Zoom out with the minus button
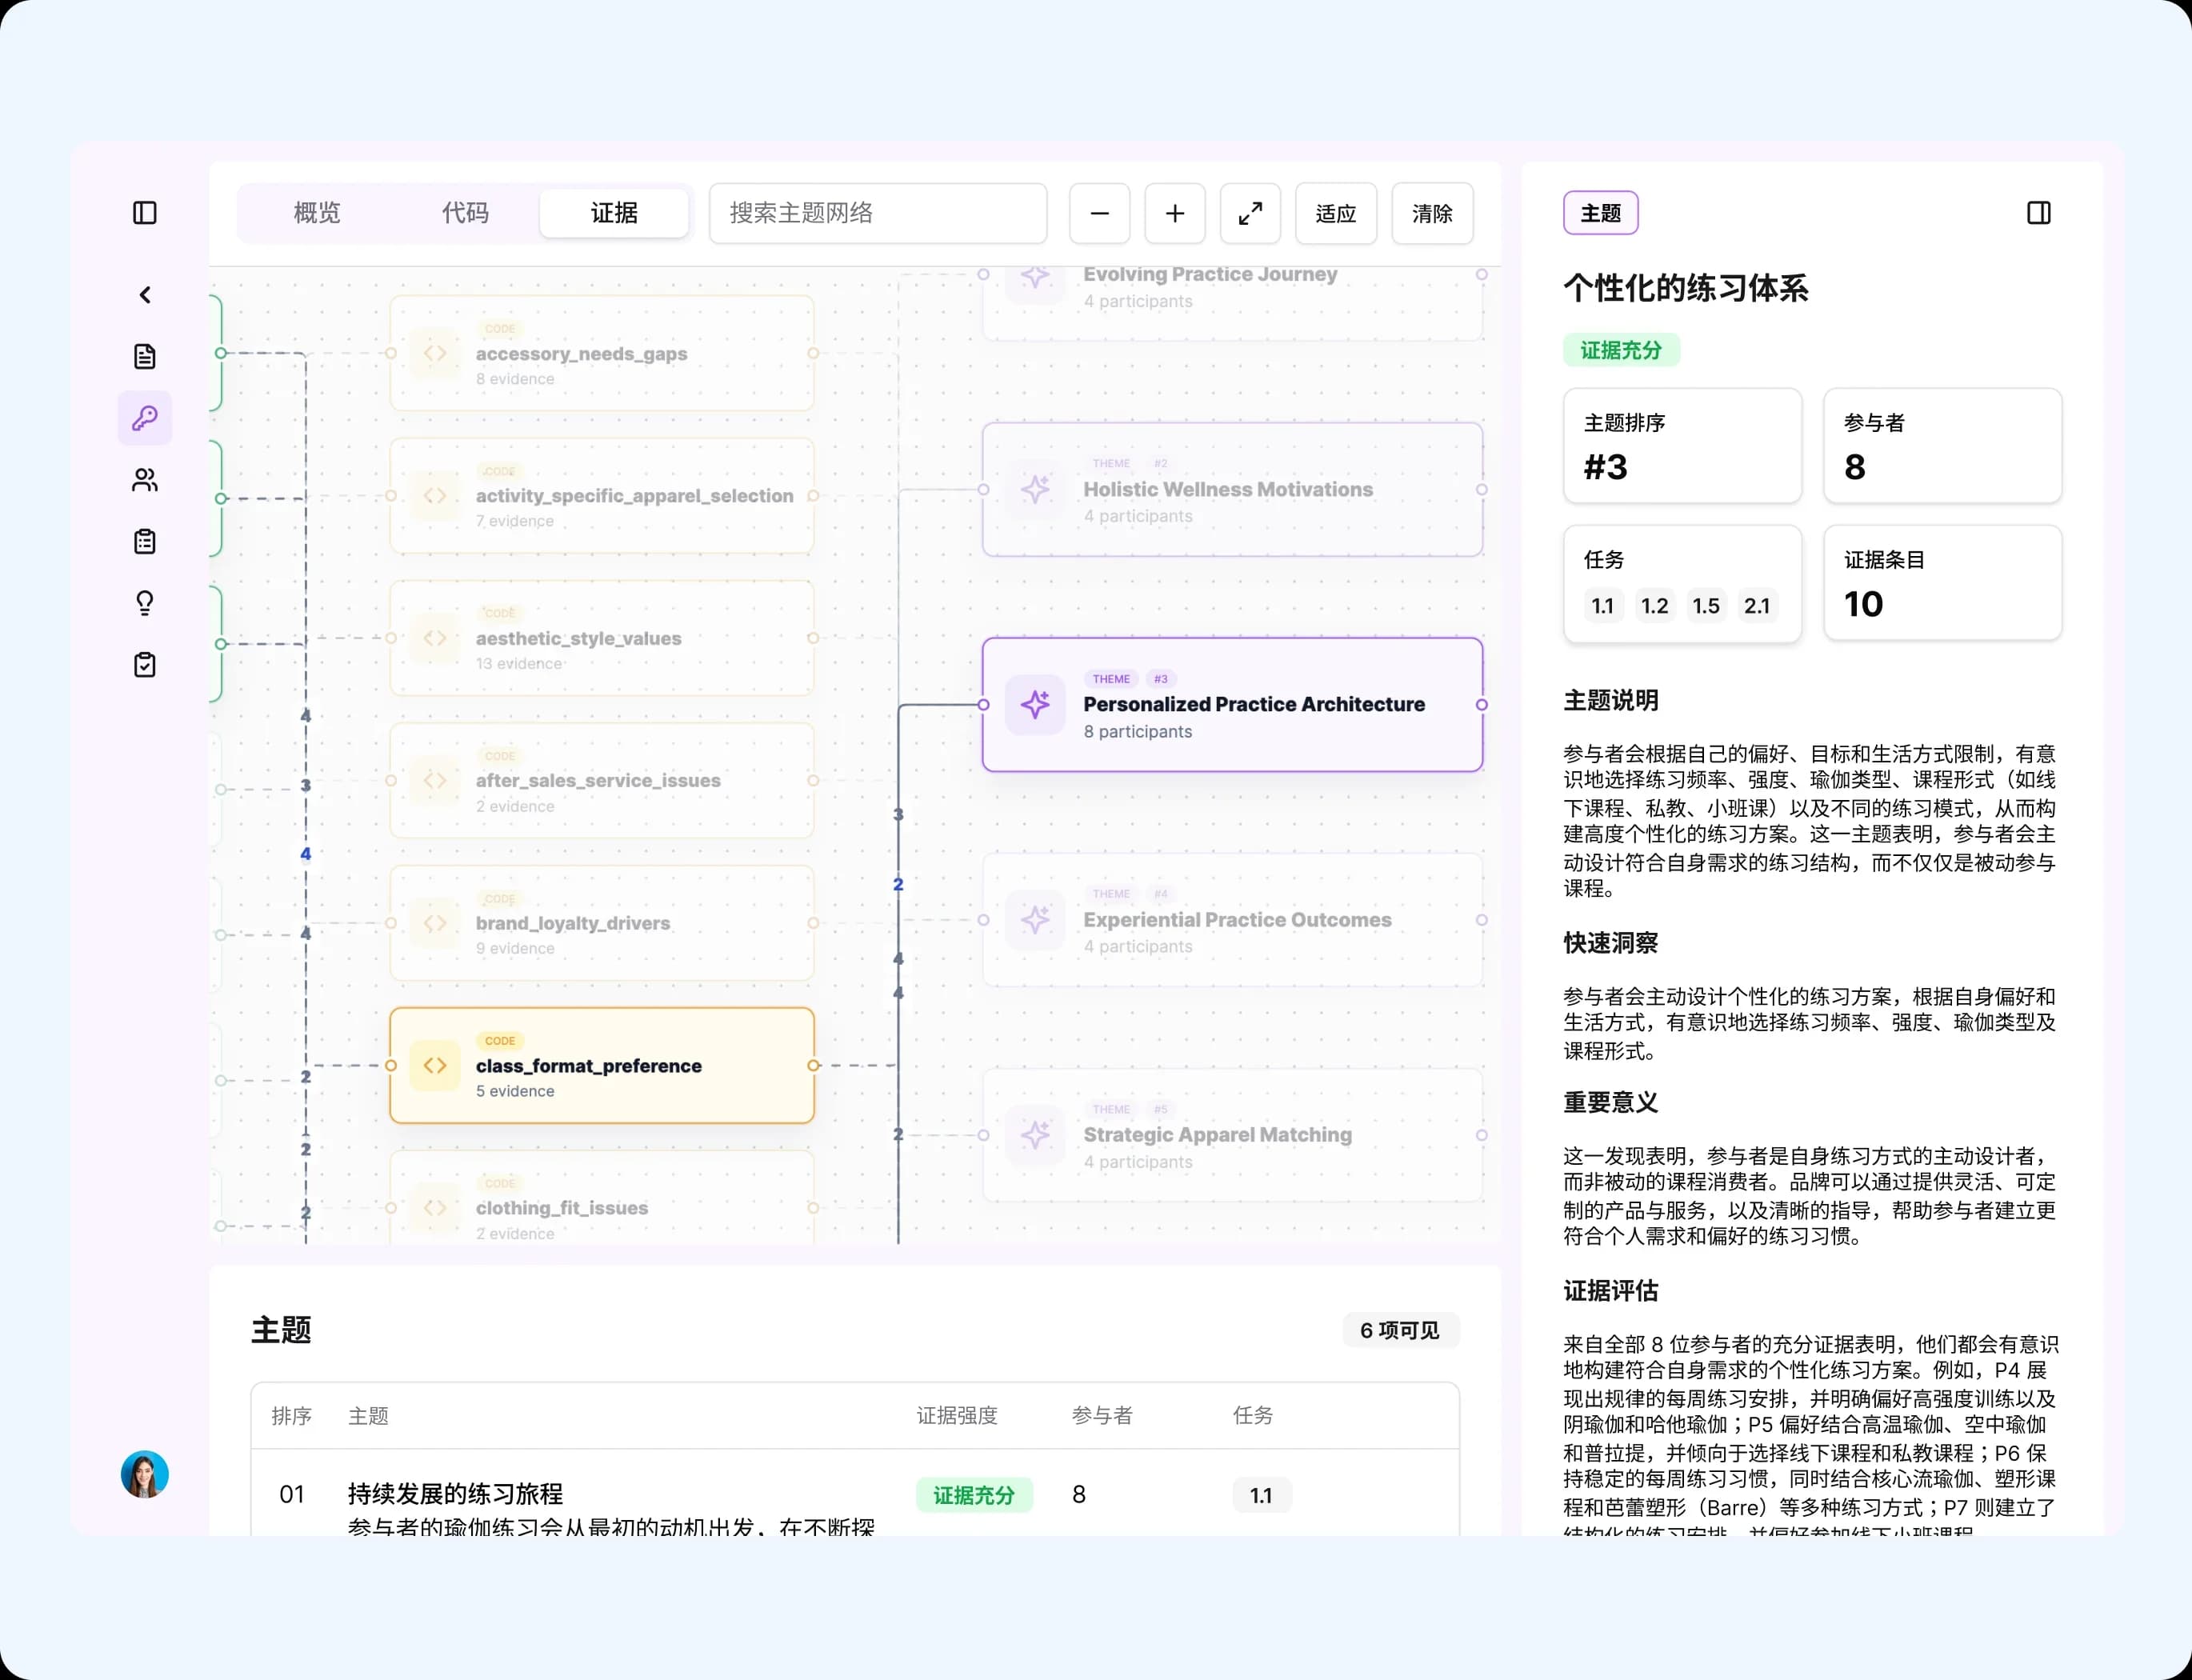Screen dimensions: 2192x1680 pyautogui.click(x=1100, y=213)
